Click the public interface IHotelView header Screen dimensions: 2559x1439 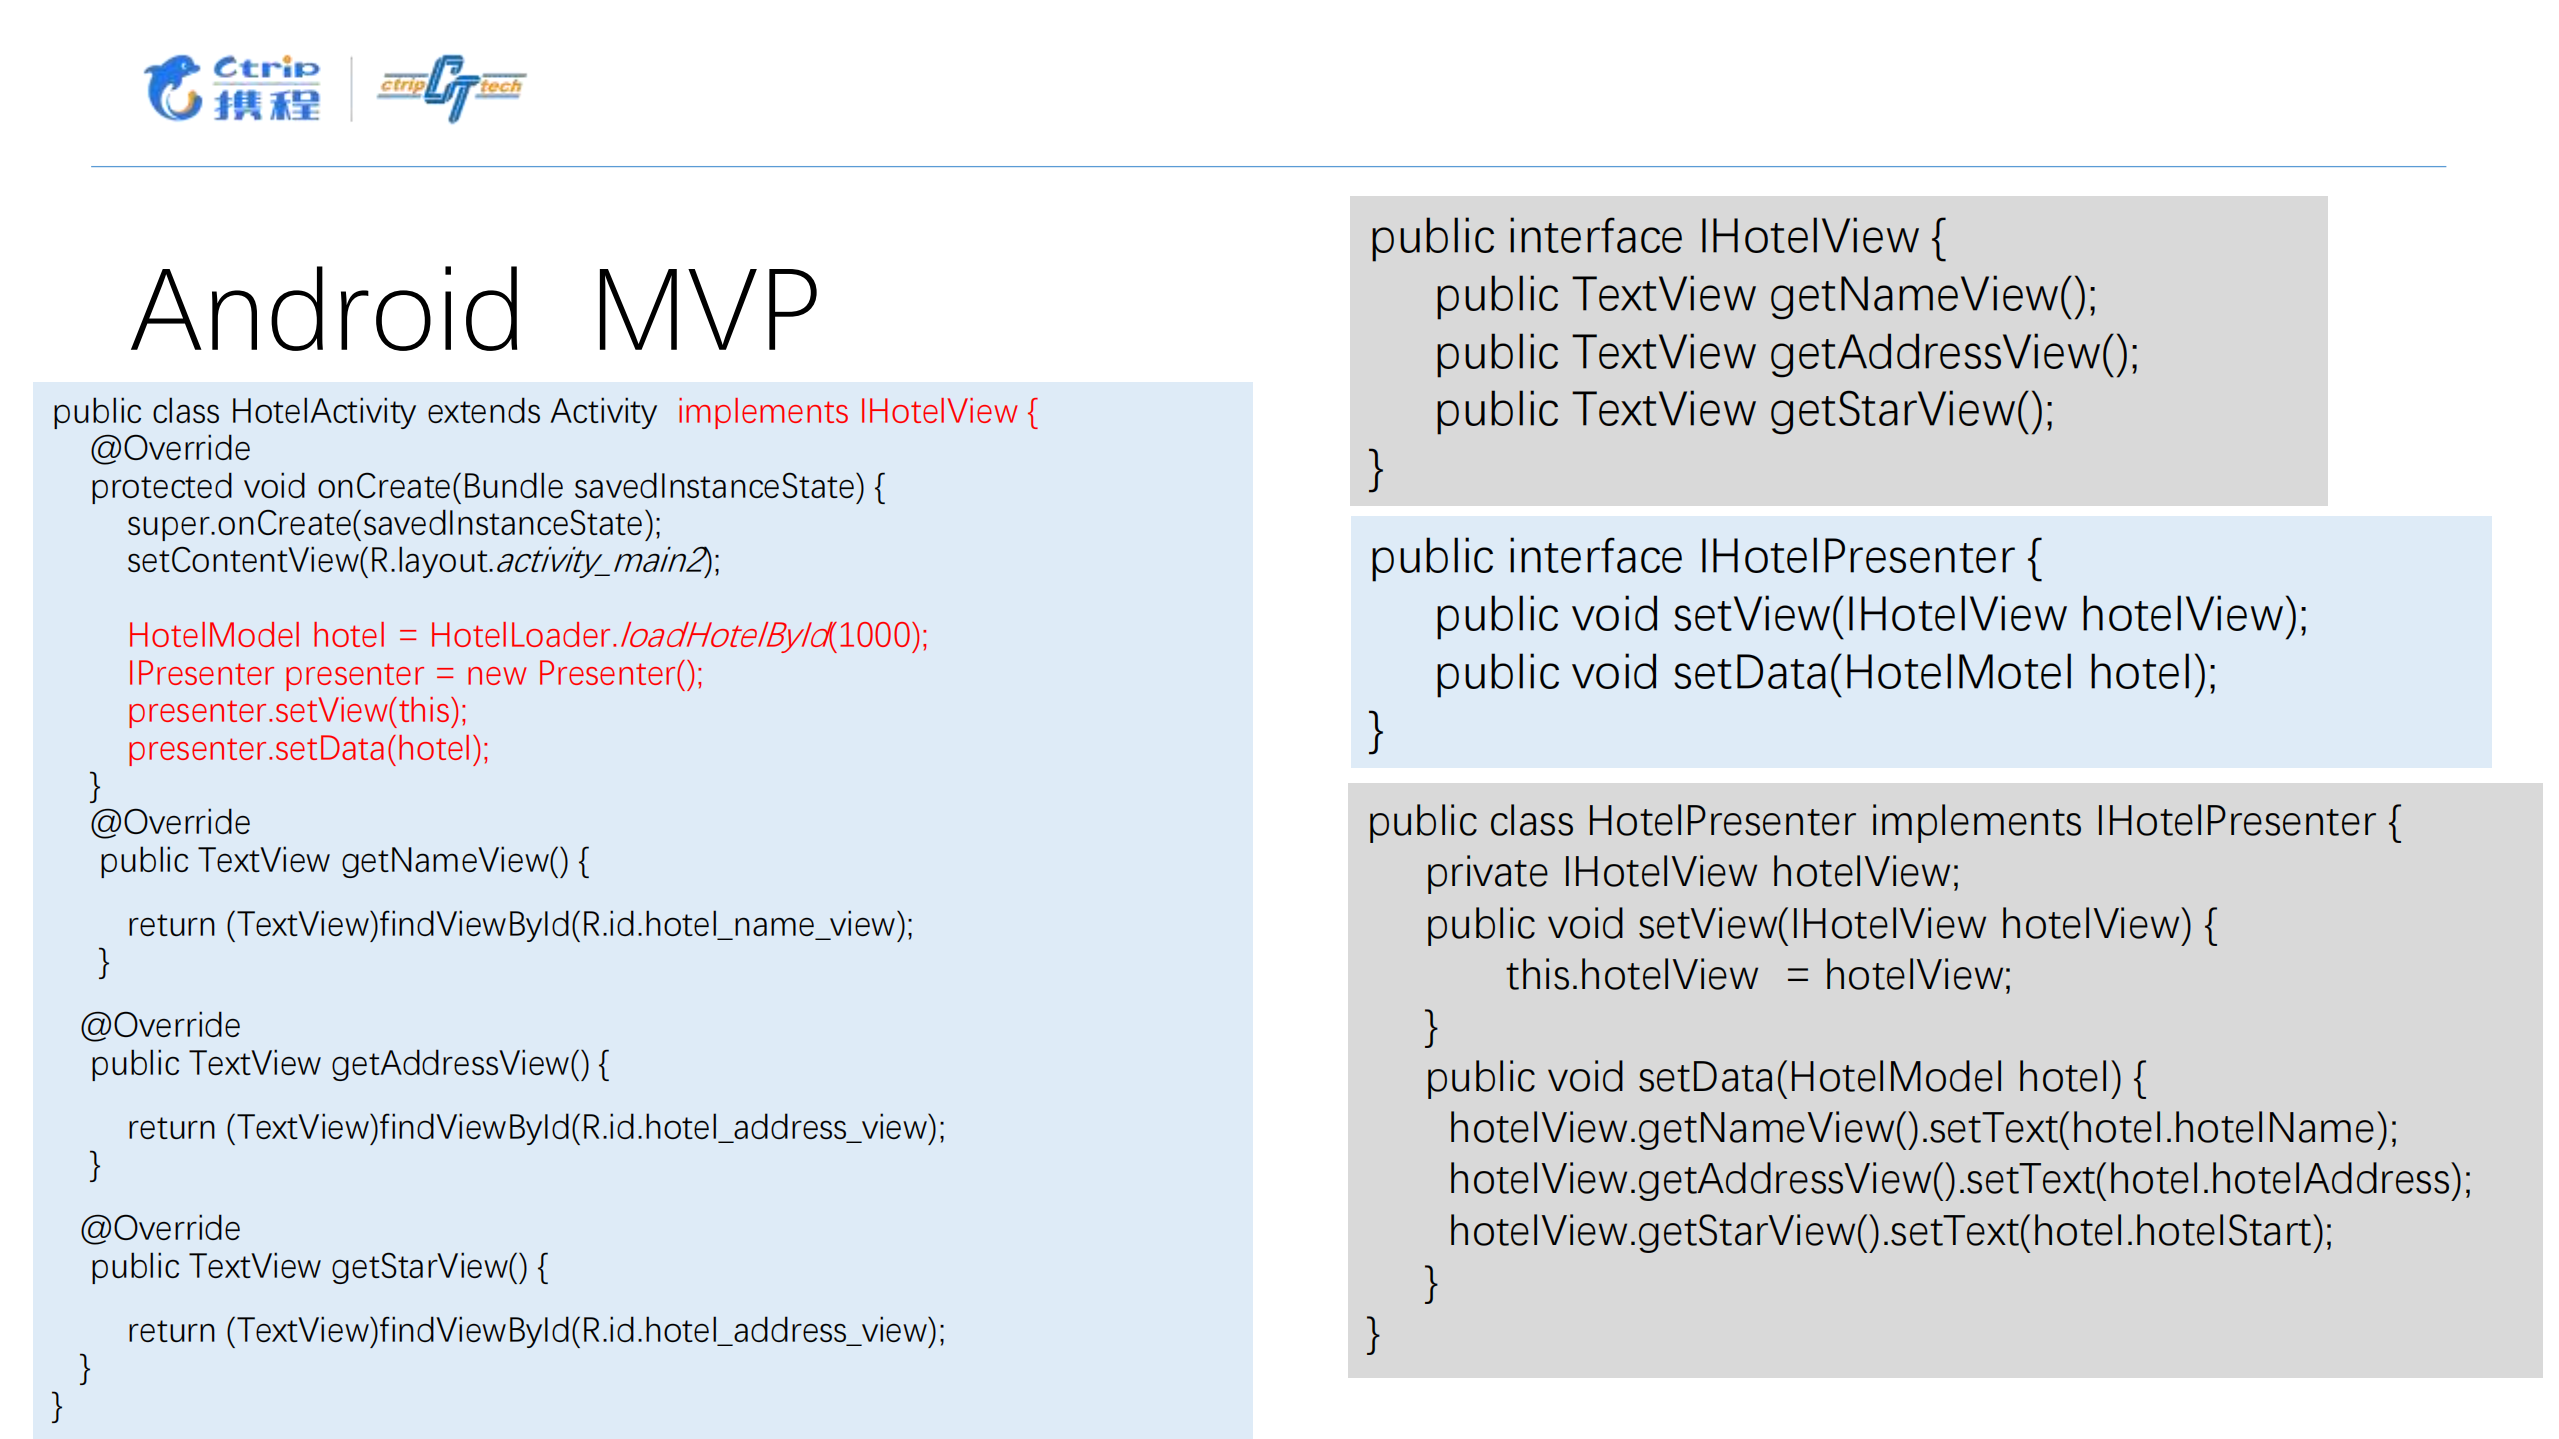point(1656,238)
